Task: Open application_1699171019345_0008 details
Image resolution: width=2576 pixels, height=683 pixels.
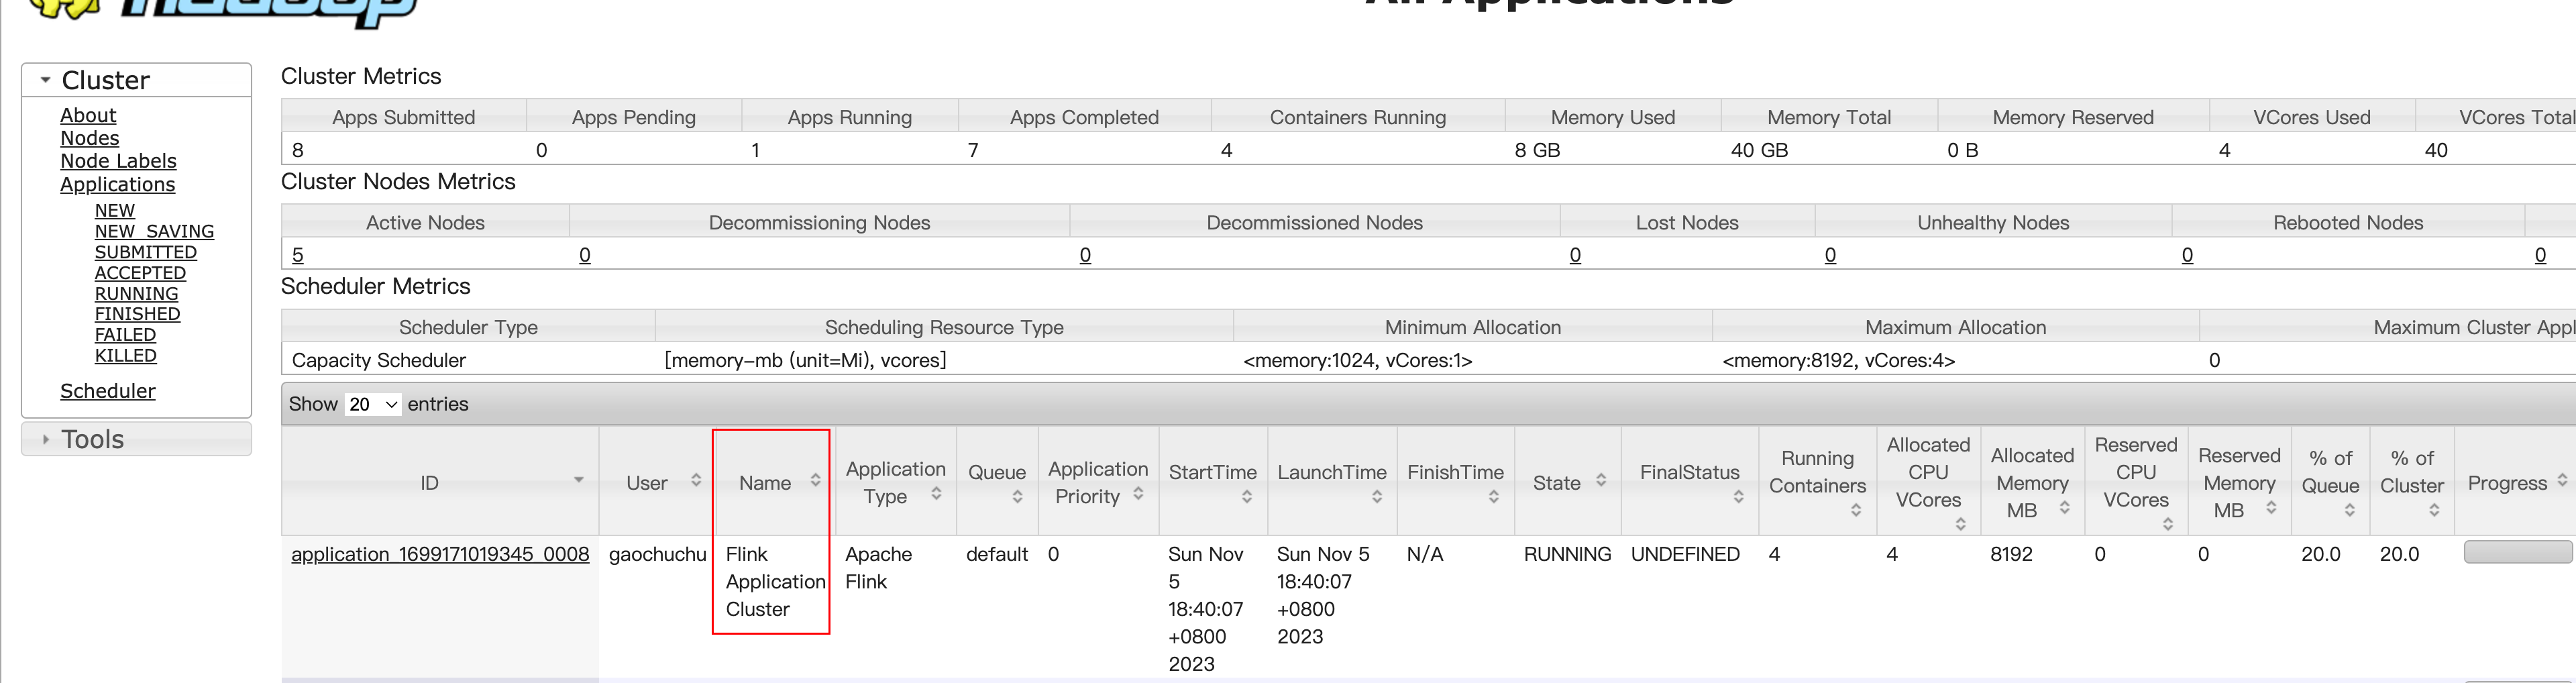Action: click(440, 554)
